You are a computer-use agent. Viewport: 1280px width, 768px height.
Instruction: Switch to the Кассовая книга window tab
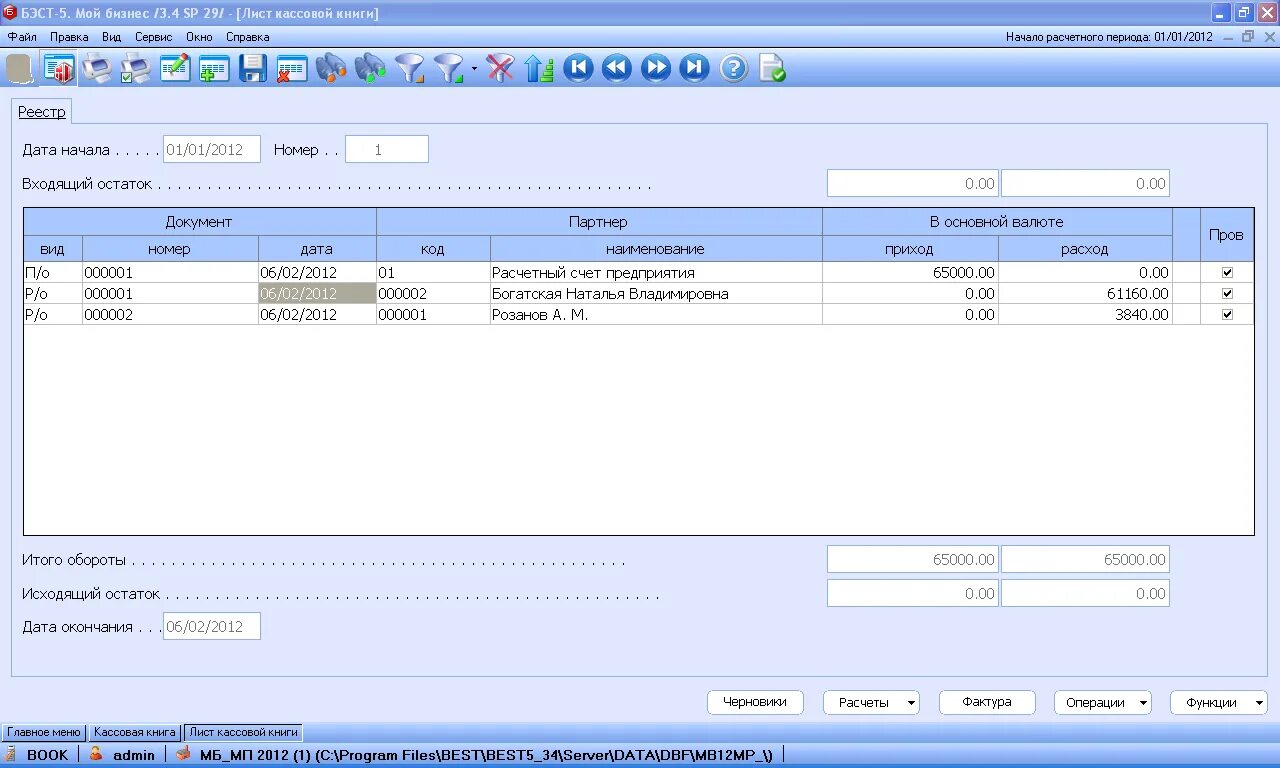pyautogui.click(x=135, y=732)
